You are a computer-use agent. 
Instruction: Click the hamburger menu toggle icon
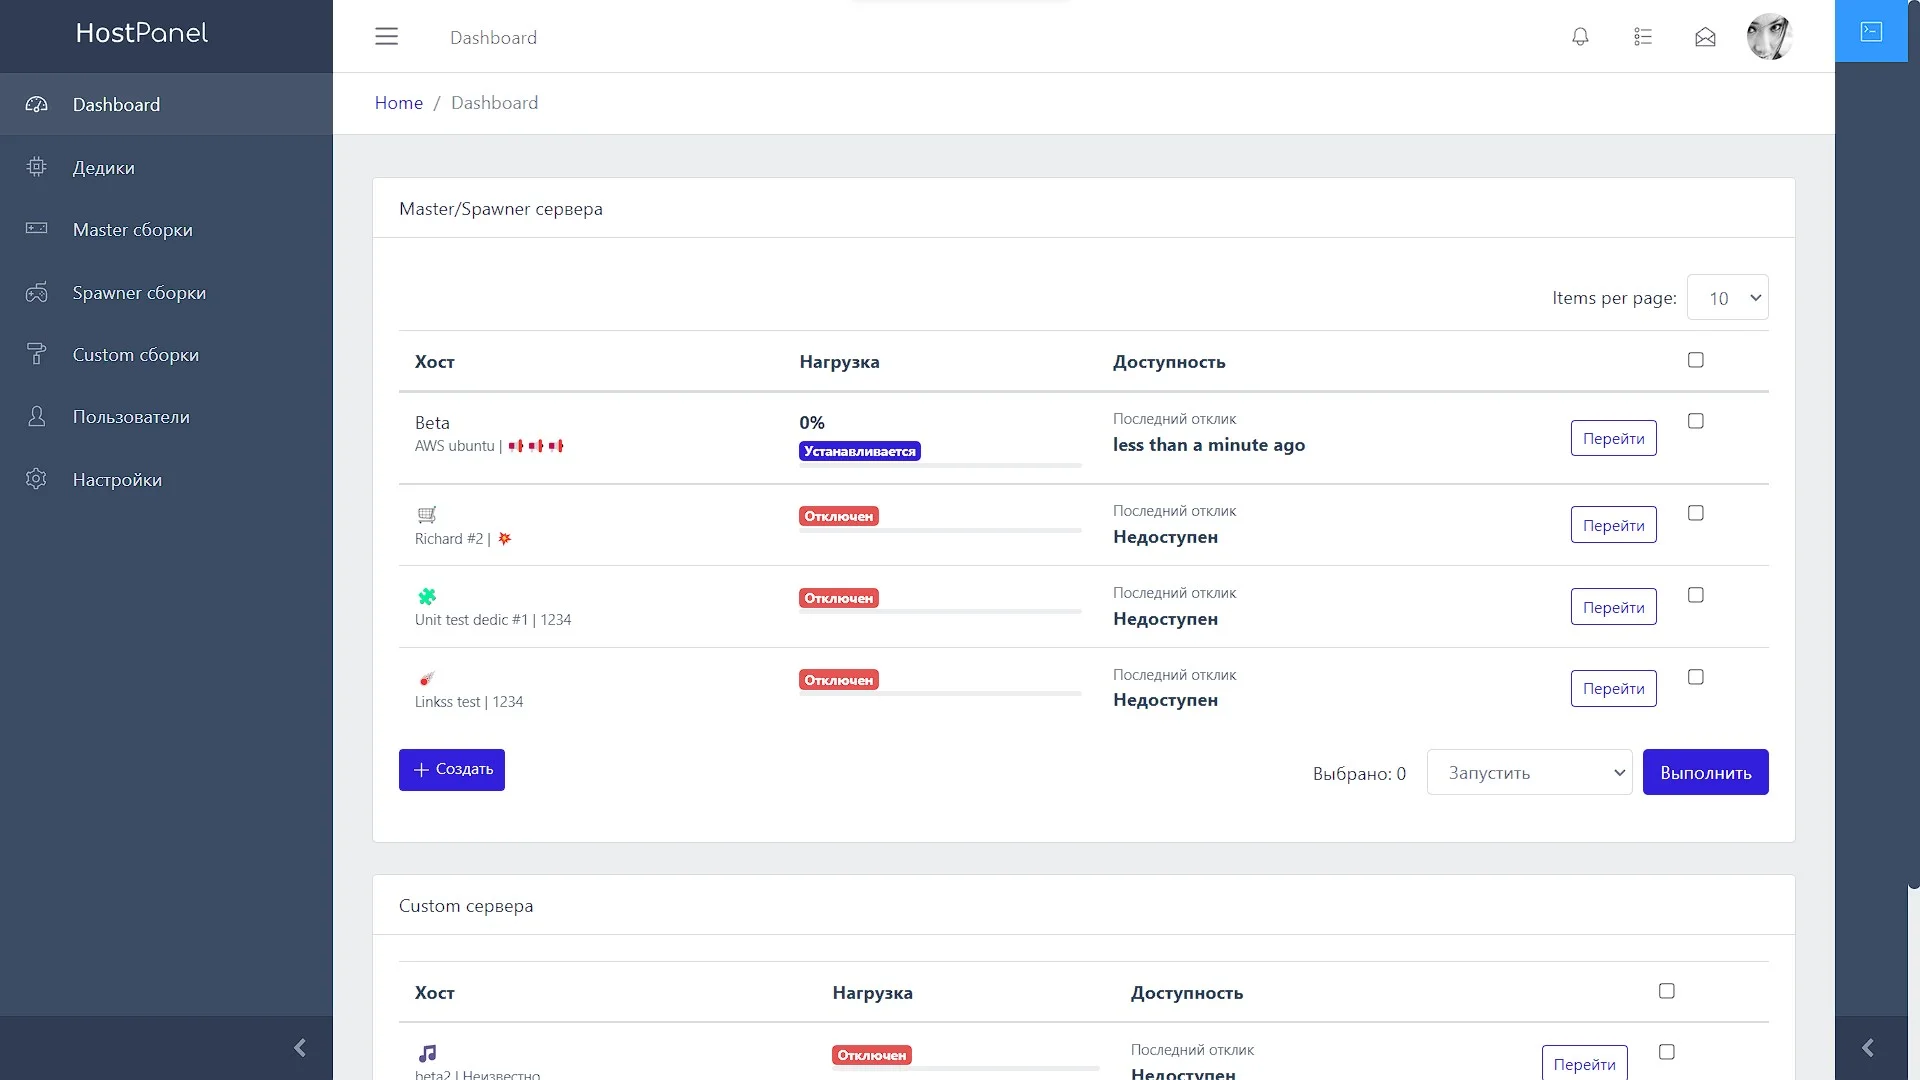click(386, 37)
